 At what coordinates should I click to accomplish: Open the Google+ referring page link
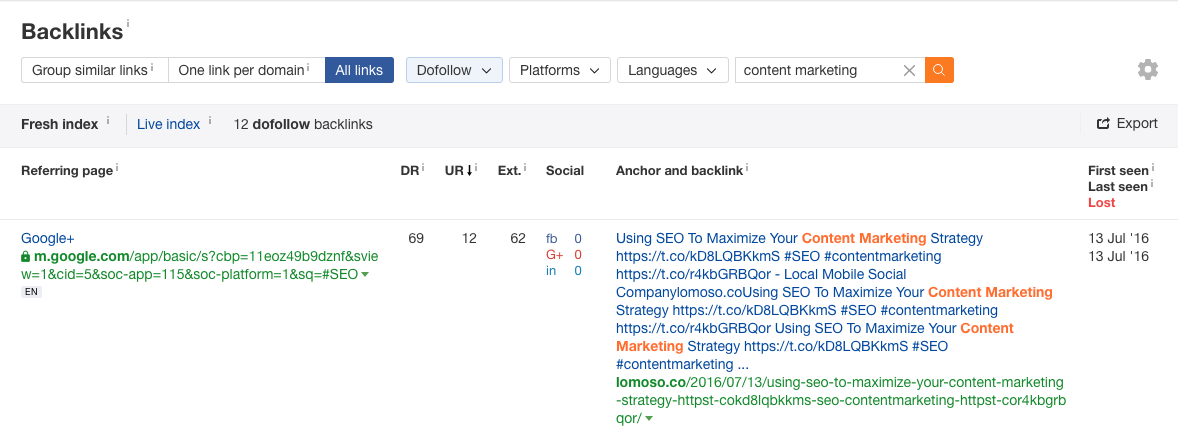tap(47, 238)
